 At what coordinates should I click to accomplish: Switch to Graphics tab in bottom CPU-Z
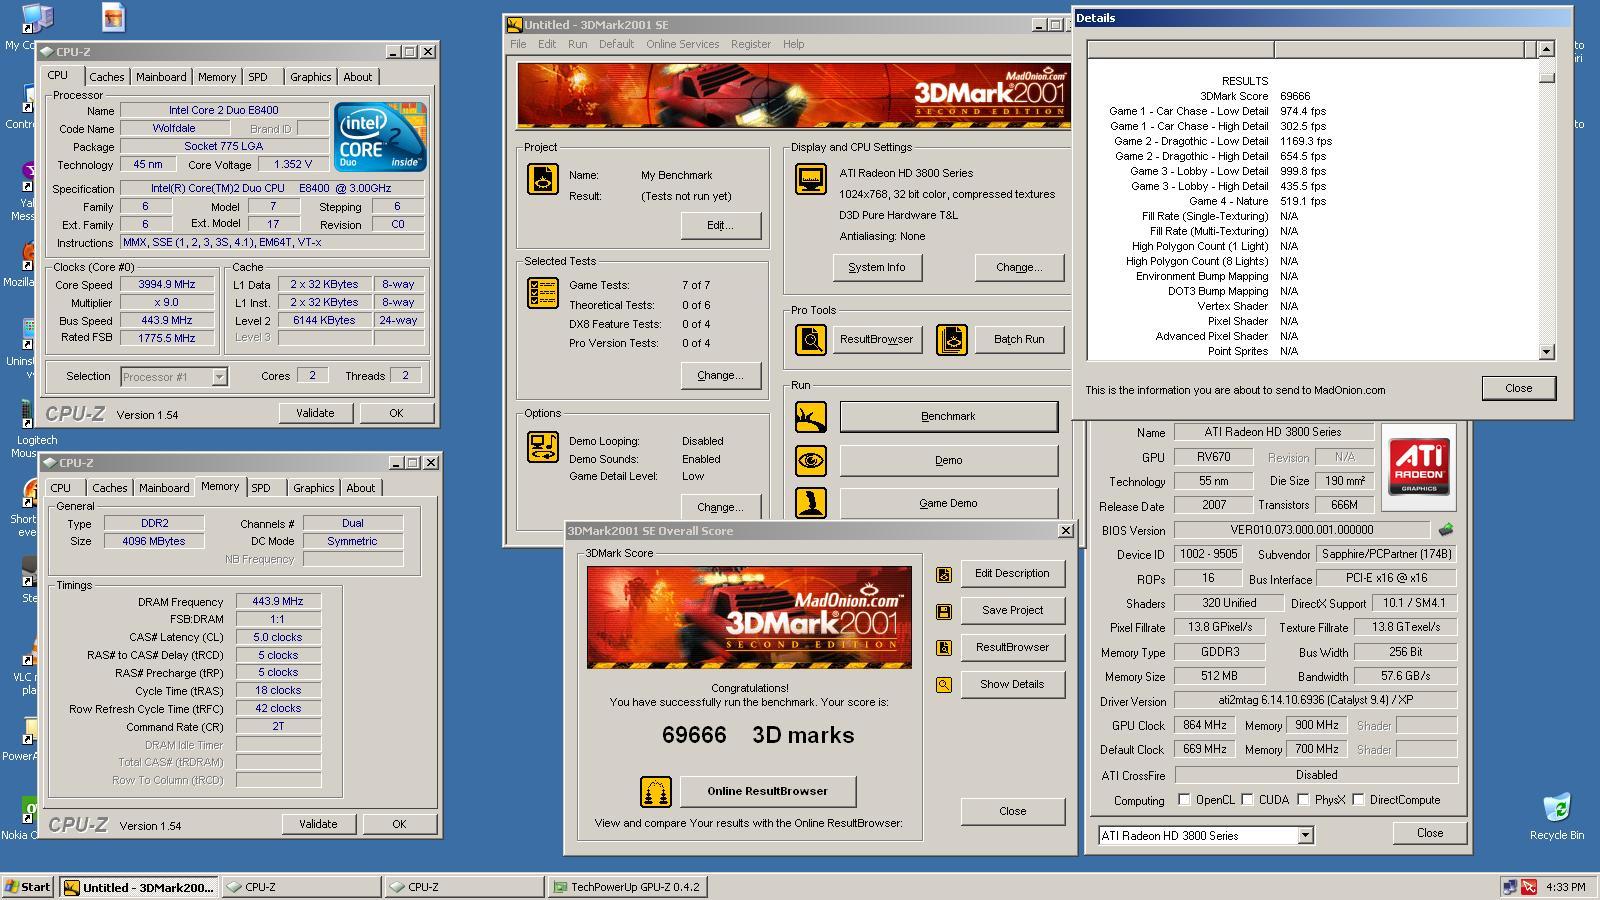coord(313,488)
